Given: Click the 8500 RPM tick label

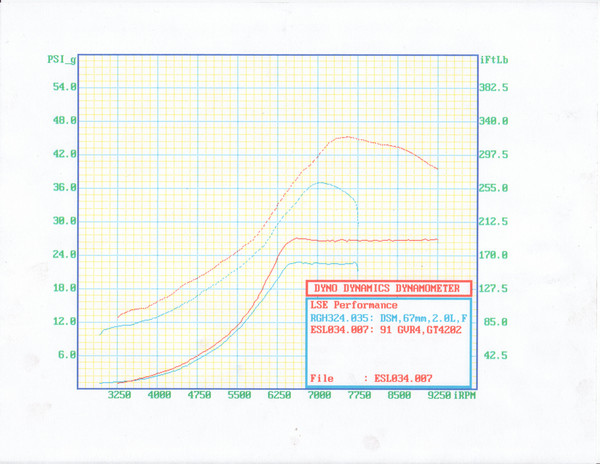Looking at the screenshot, I should [x=399, y=395].
